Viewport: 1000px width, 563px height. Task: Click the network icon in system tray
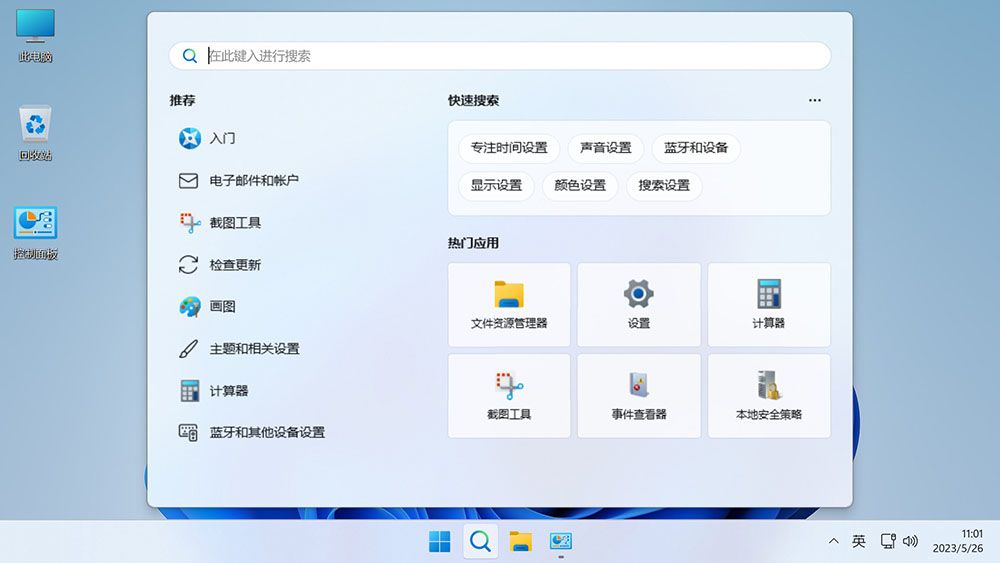point(888,541)
